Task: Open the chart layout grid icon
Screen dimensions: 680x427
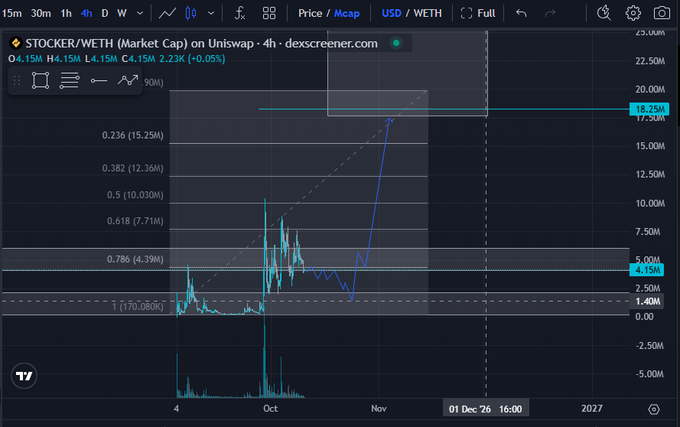Action: tap(269, 13)
